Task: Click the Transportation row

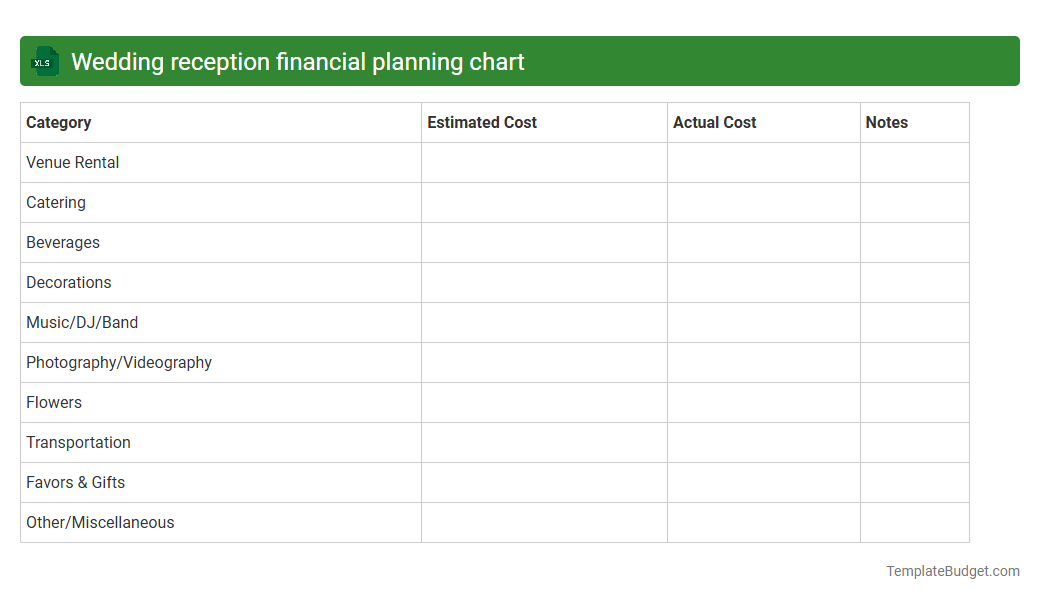Action: click(78, 442)
